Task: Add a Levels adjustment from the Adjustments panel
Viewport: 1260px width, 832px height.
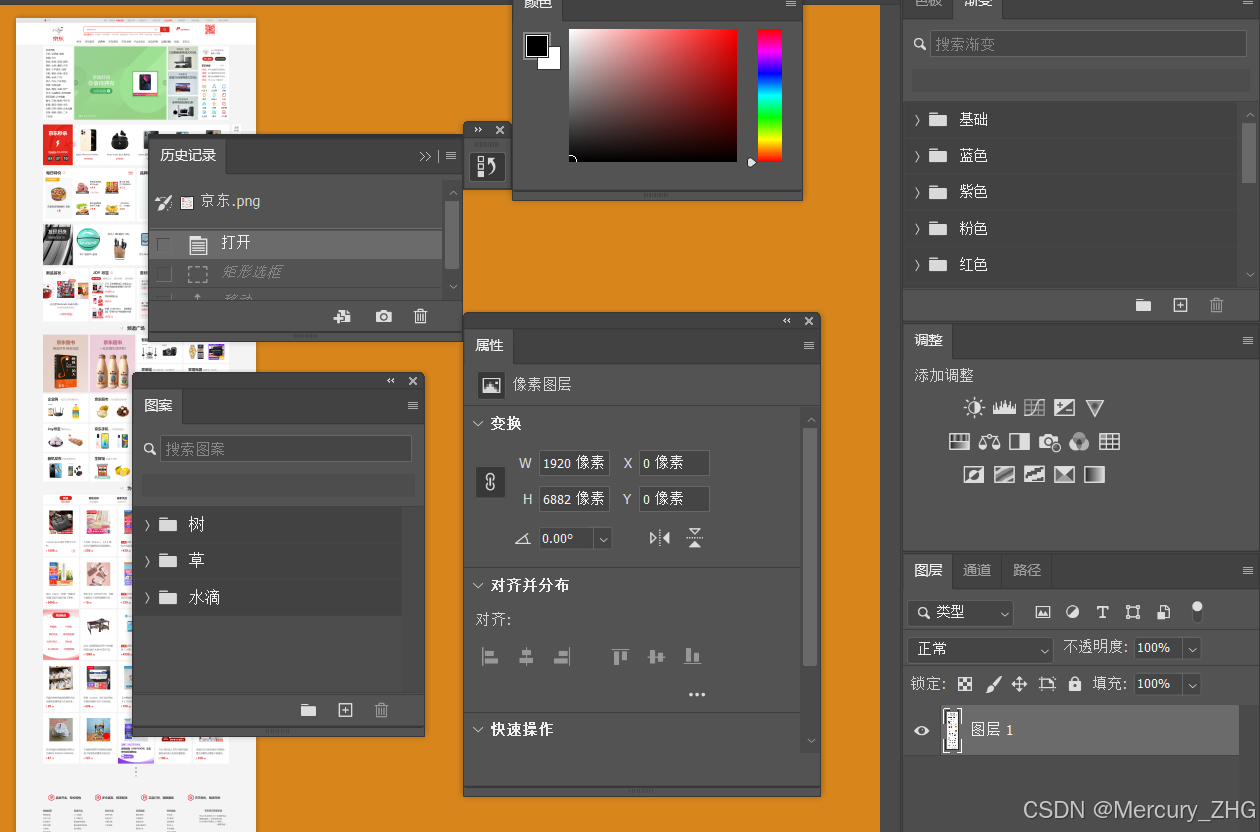Action: point(1004,407)
